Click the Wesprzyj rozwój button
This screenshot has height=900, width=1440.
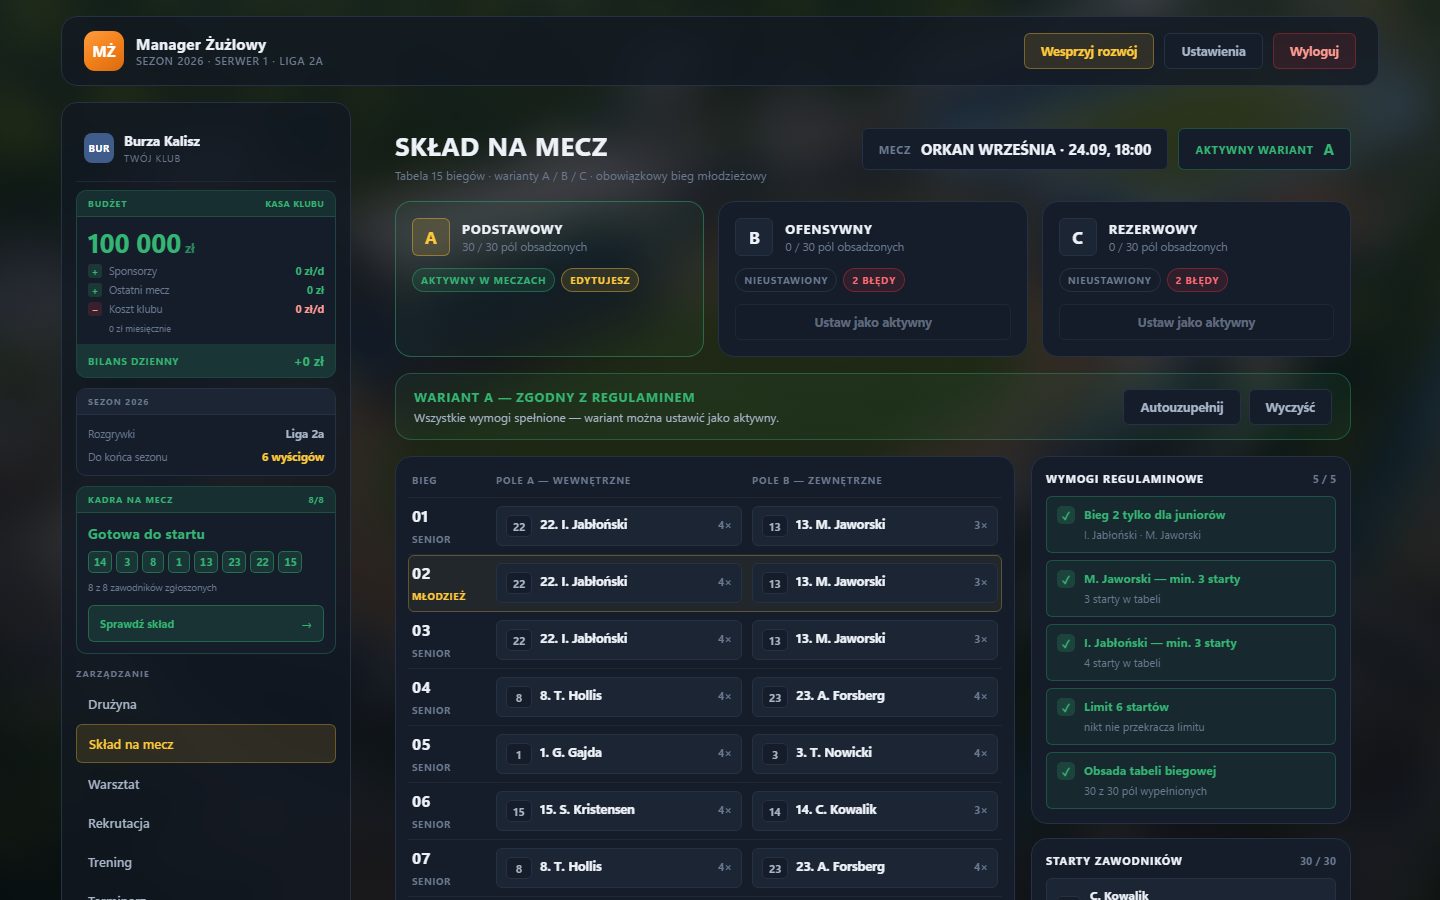pyautogui.click(x=1088, y=51)
